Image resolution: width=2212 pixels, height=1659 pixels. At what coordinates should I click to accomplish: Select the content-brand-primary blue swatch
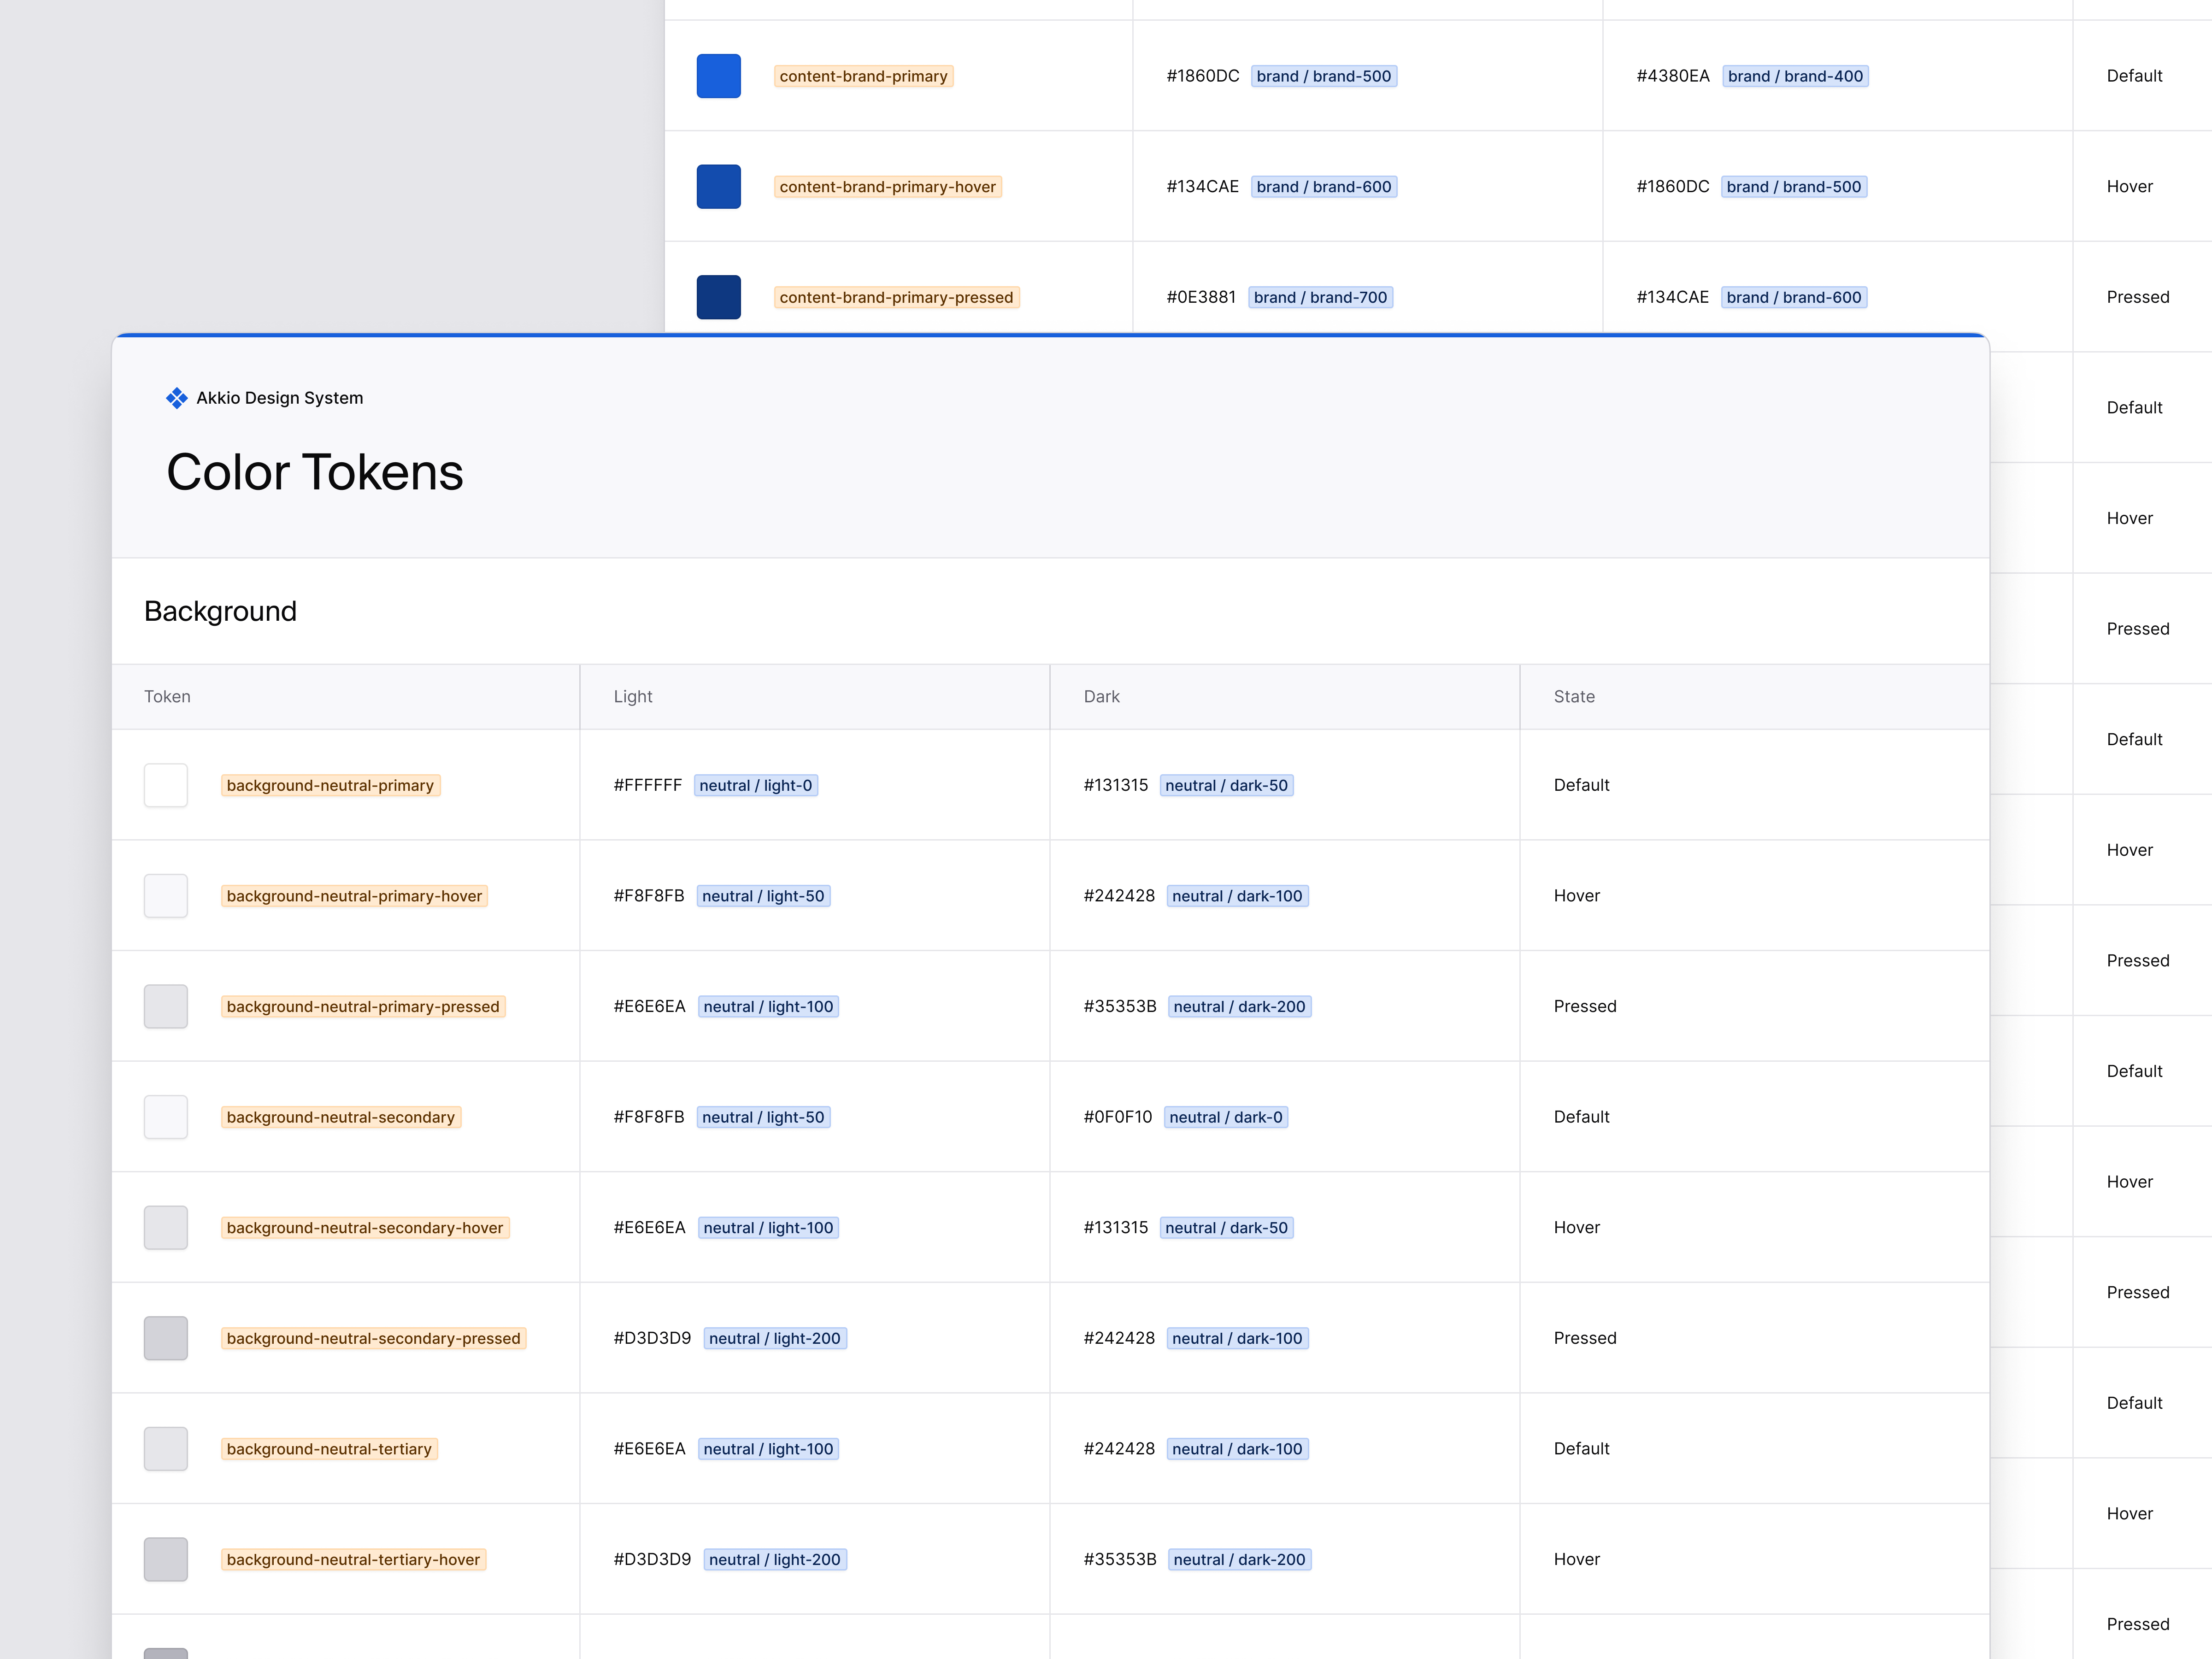pyautogui.click(x=718, y=76)
